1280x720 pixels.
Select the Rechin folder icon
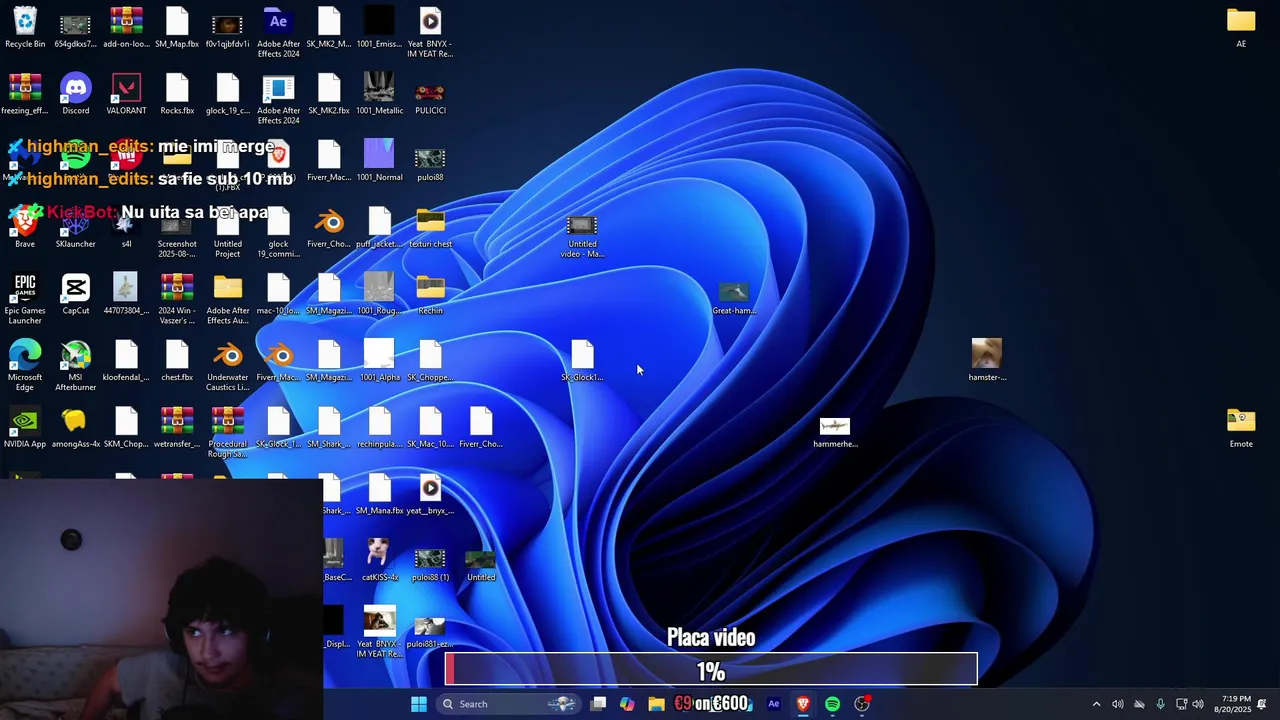pyautogui.click(x=430, y=295)
